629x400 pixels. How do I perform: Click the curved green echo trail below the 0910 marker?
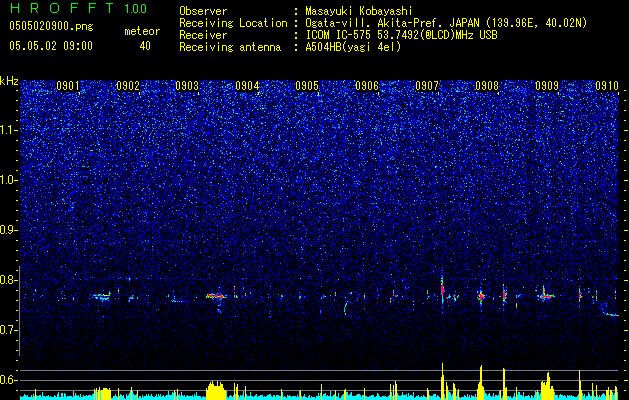[609, 311]
